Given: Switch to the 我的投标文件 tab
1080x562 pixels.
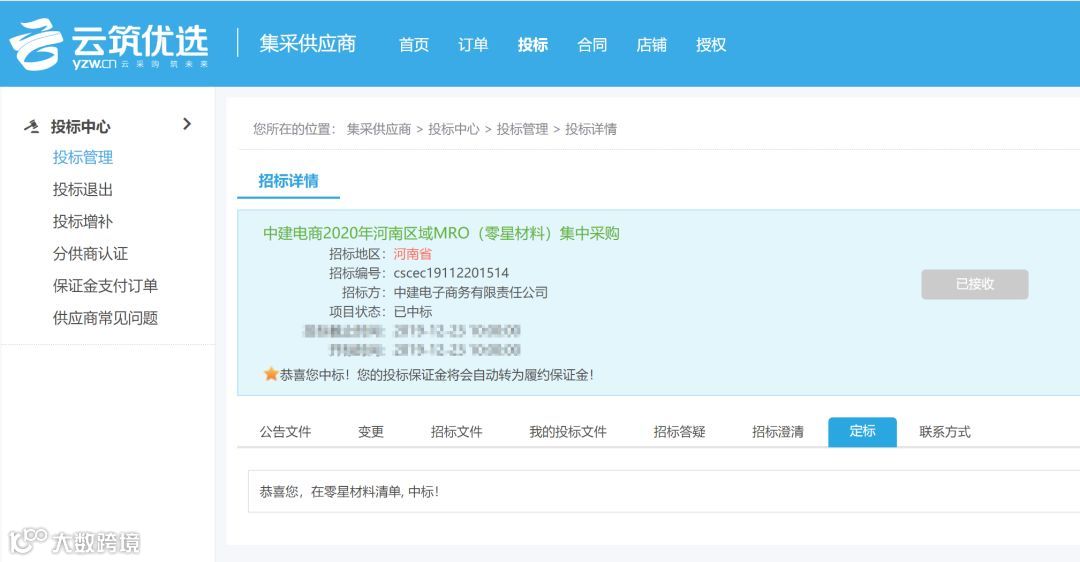Looking at the screenshot, I should click(x=568, y=432).
